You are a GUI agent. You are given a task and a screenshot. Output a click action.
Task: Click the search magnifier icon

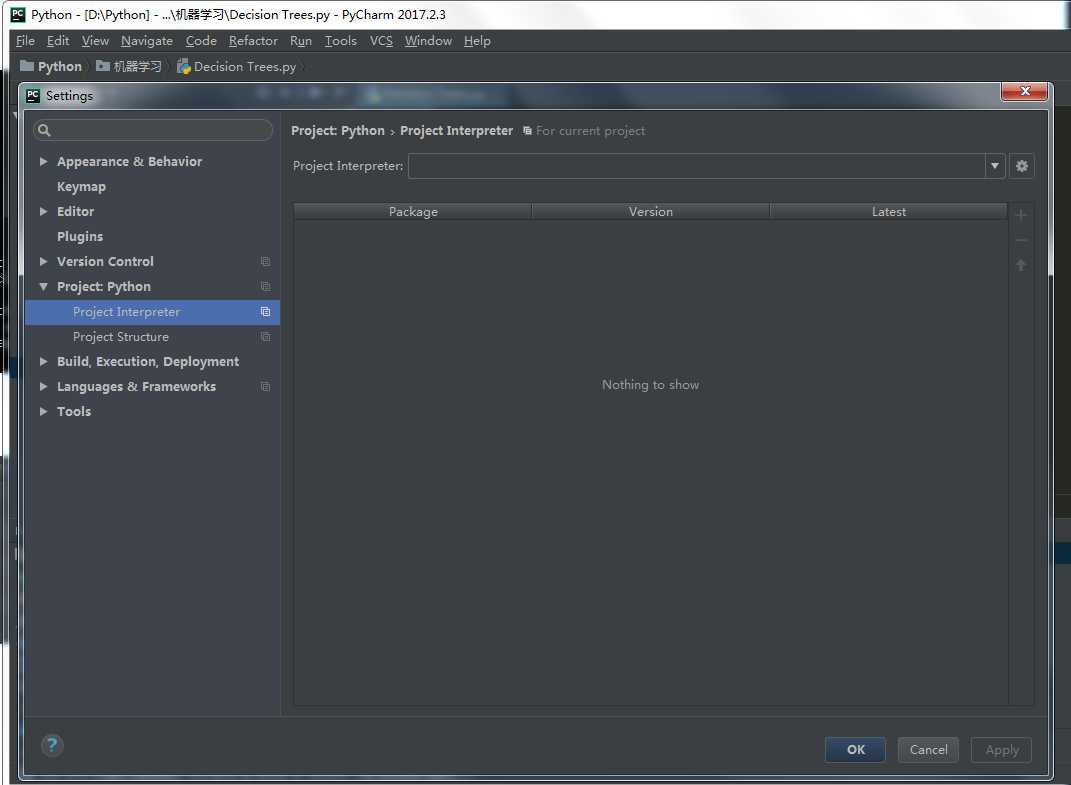44,130
